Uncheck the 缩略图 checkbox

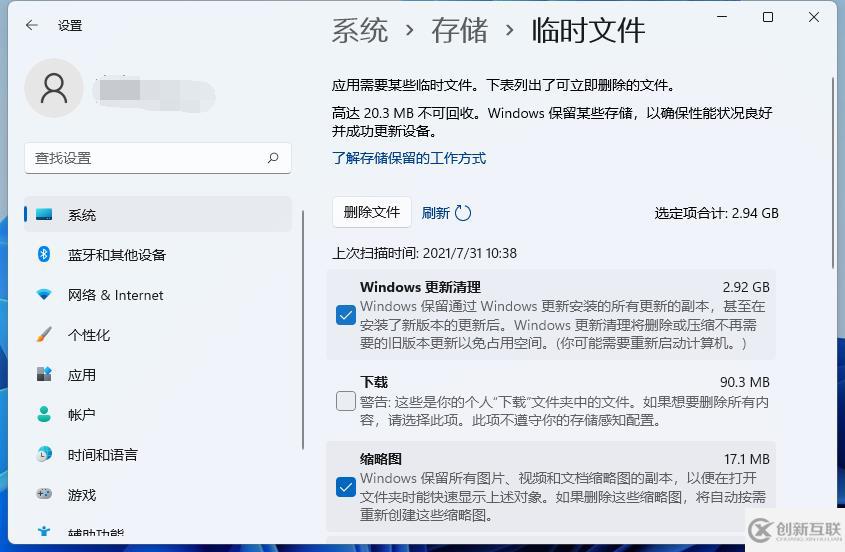[345, 487]
